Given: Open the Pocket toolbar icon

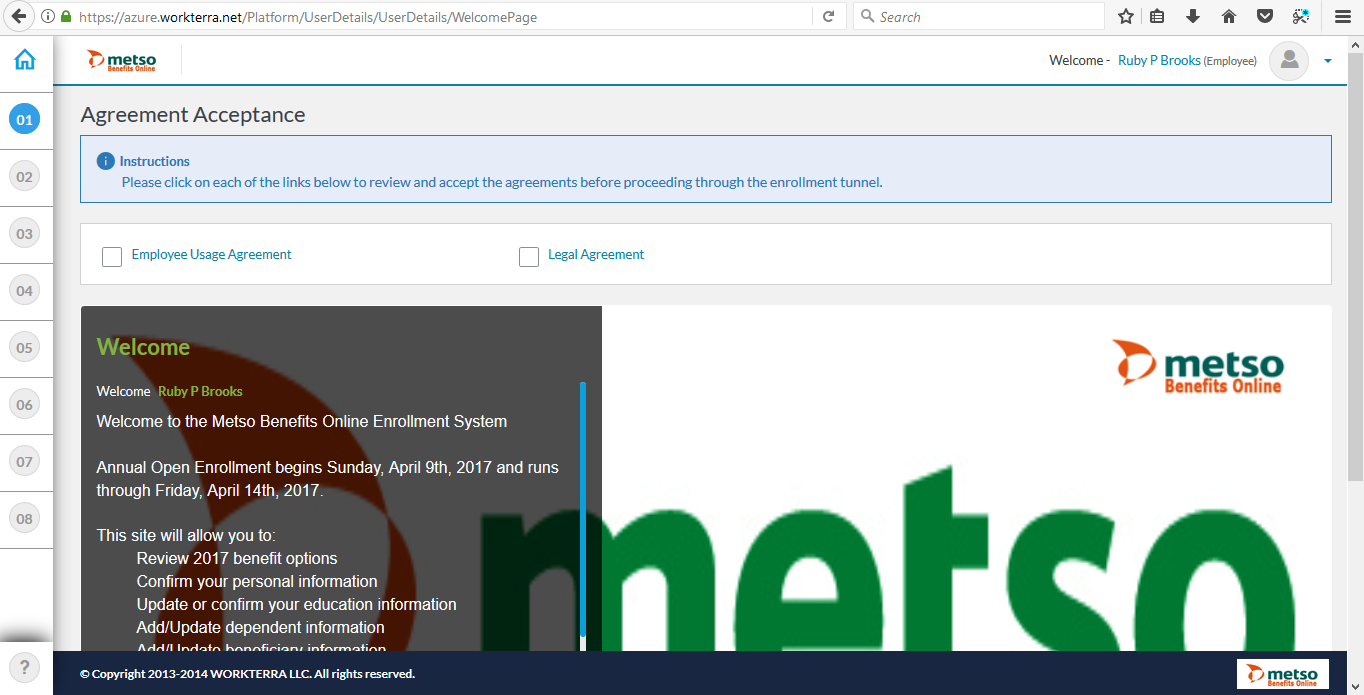Looking at the screenshot, I should (x=1265, y=16).
